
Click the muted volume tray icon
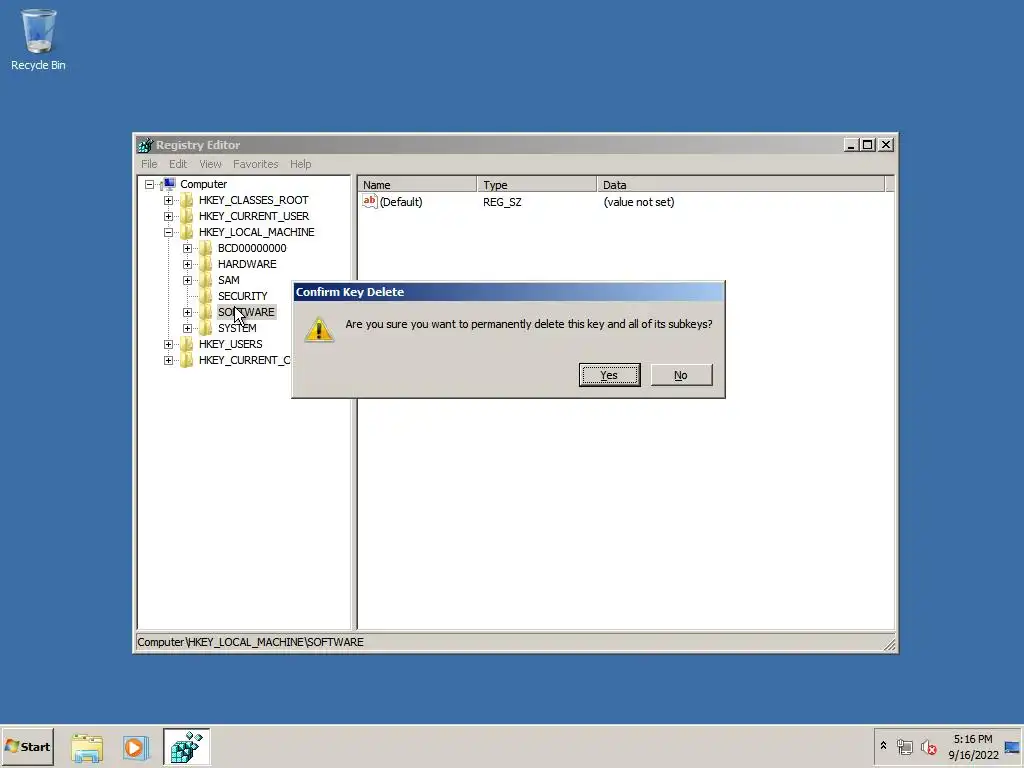(929, 746)
